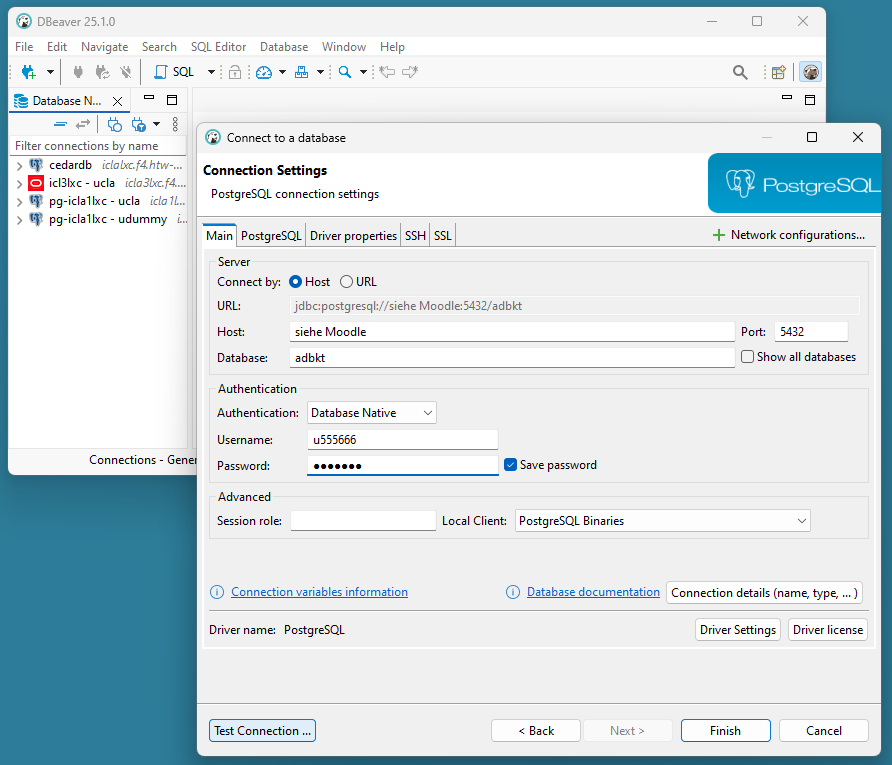Open the Authentication Database Native dropdown
This screenshot has height=765, width=892.
[372, 413]
